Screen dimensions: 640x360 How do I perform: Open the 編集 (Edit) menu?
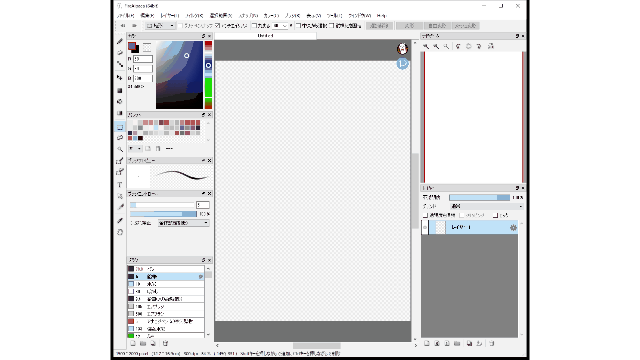147,16
